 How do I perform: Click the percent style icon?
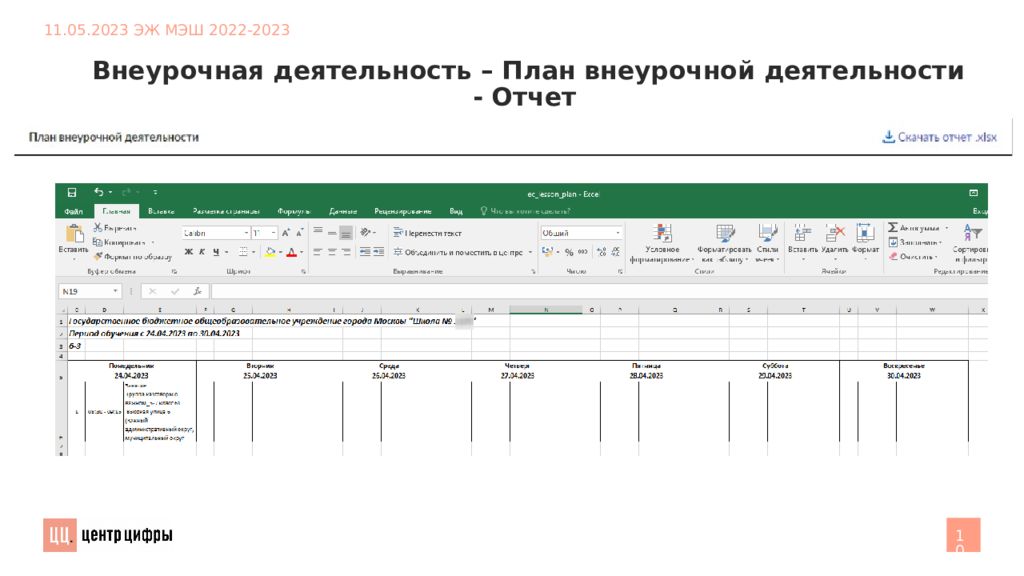tap(569, 252)
